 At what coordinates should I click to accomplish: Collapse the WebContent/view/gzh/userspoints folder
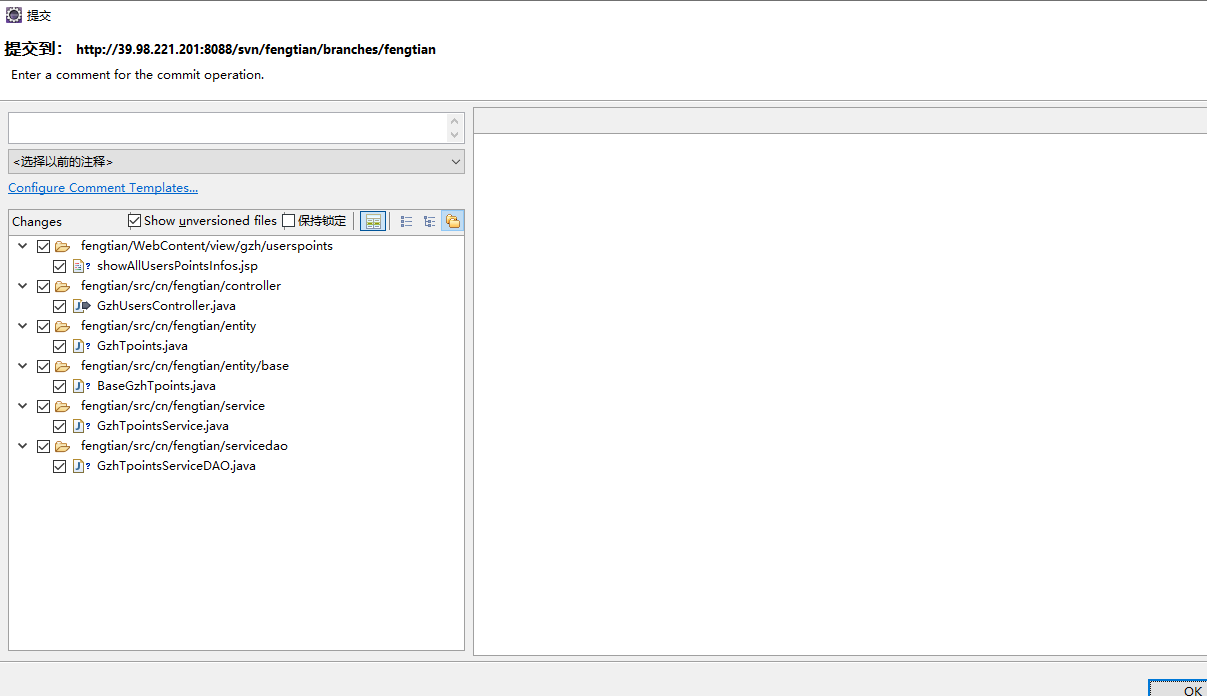coord(23,246)
